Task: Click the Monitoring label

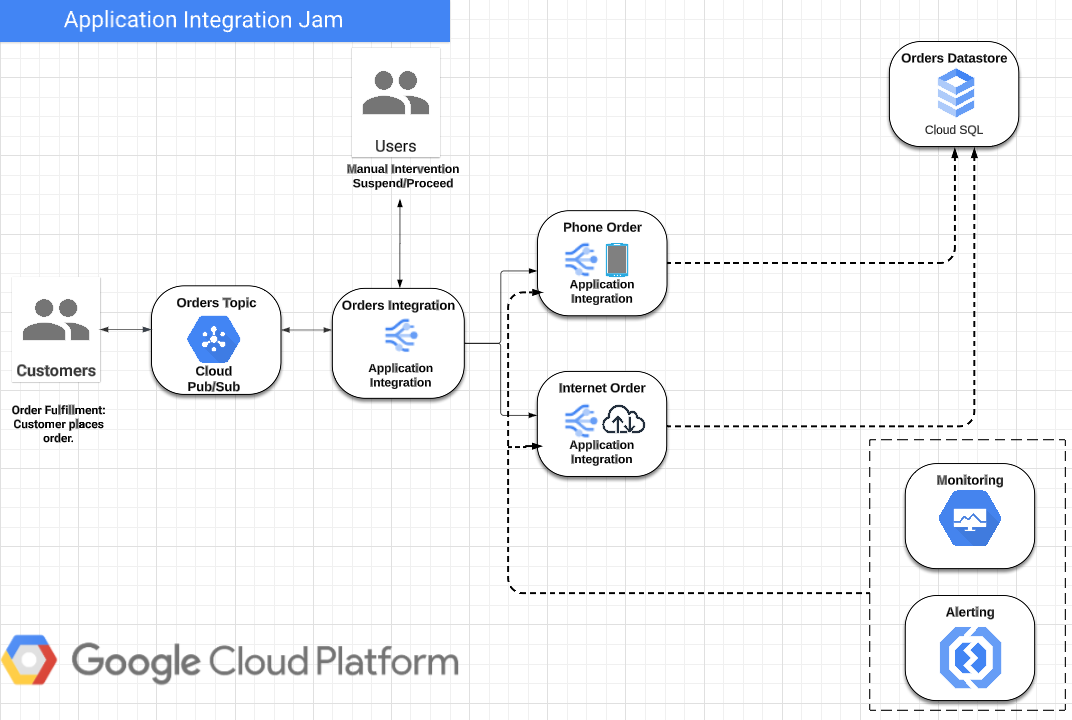Action: pos(969,480)
